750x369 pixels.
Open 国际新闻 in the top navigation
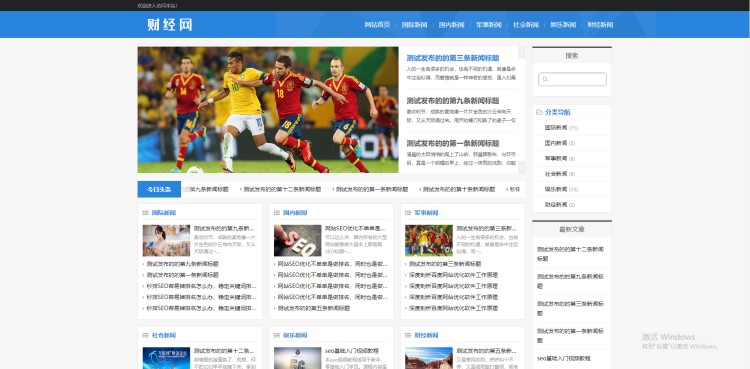click(414, 25)
